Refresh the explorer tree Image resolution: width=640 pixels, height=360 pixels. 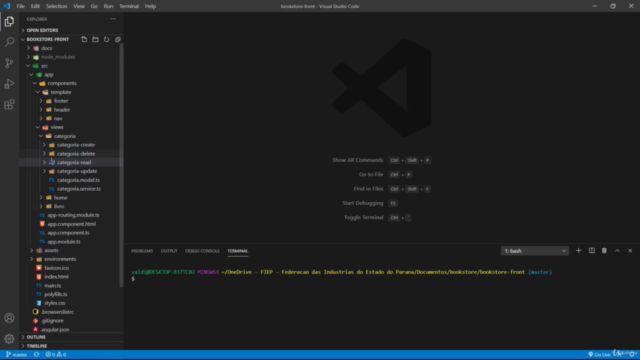107,39
